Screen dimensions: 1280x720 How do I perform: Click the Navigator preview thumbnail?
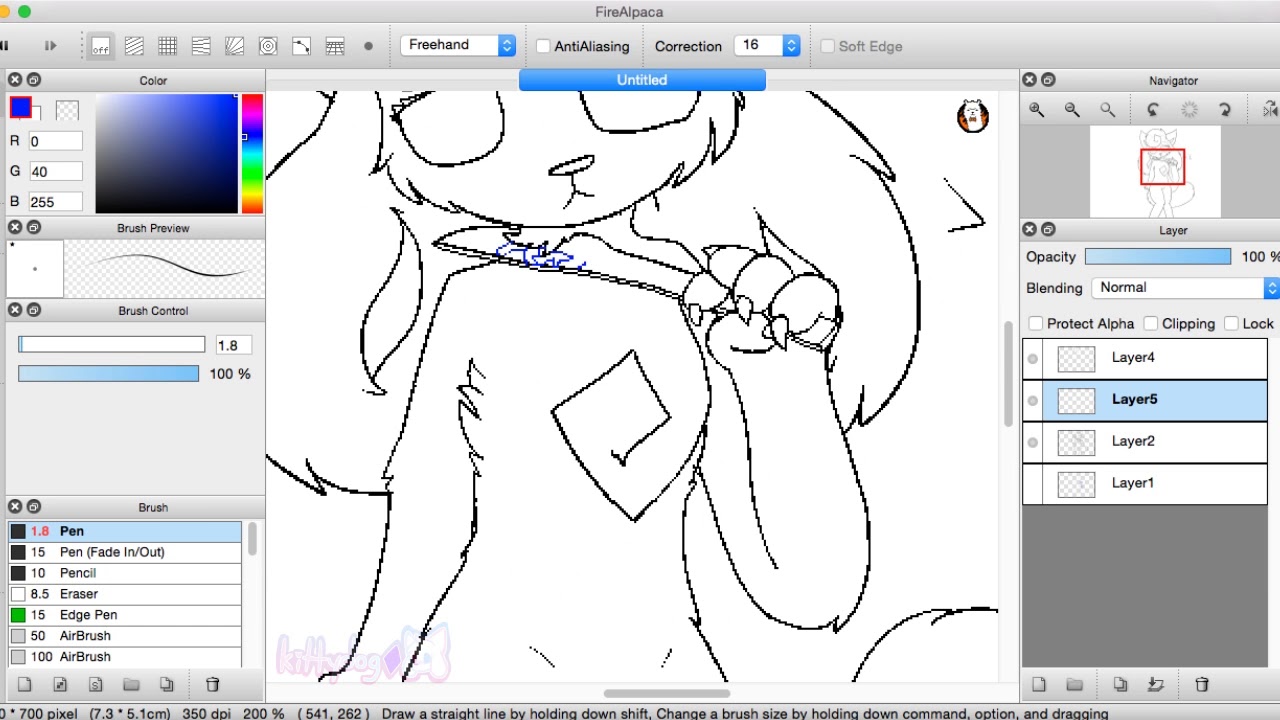1155,171
